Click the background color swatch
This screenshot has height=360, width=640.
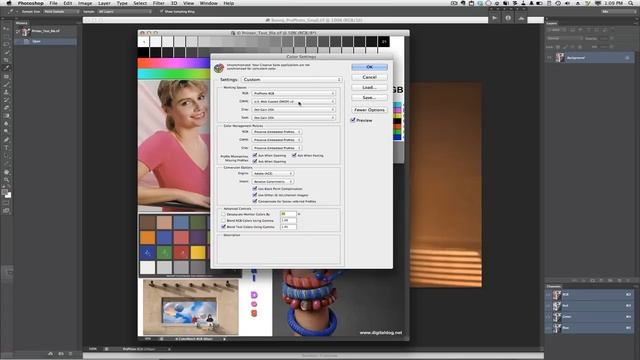(x=9, y=196)
